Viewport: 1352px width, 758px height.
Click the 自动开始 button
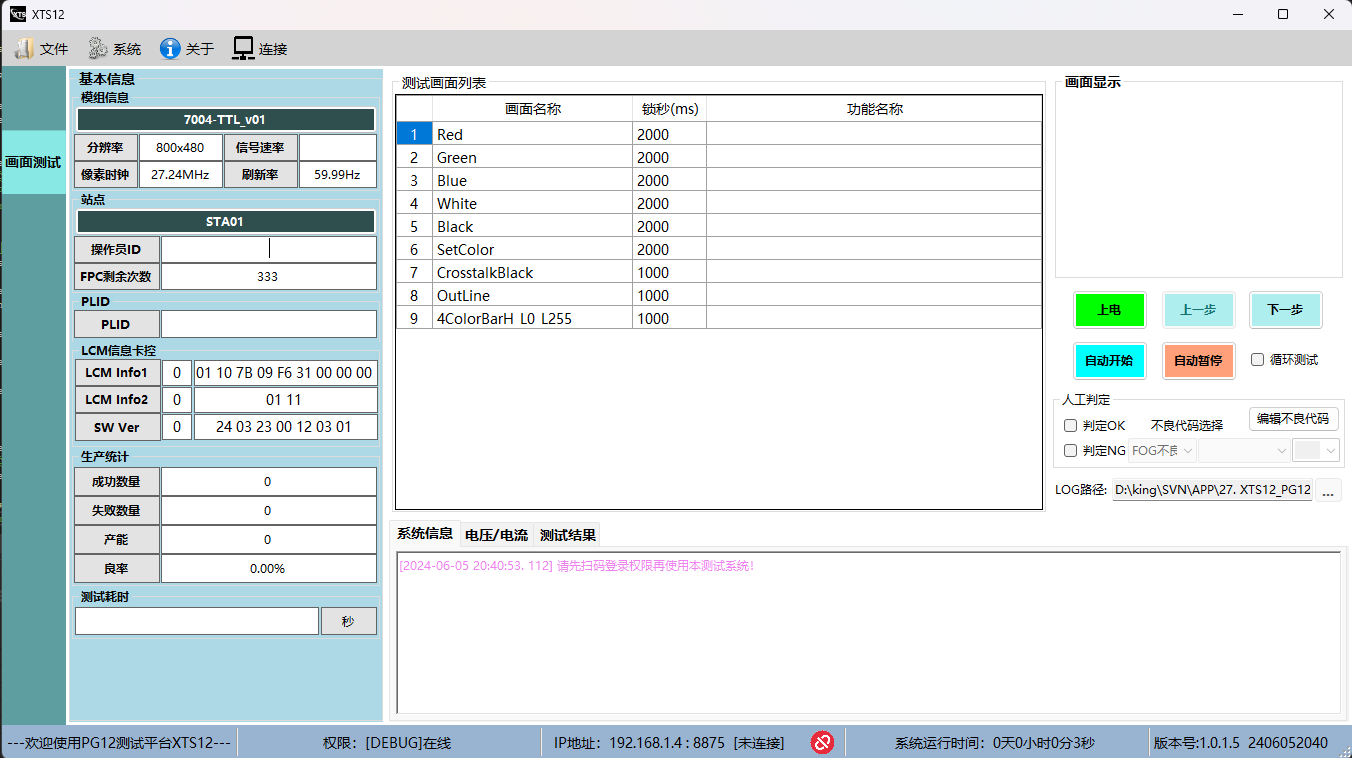pos(1108,360)
